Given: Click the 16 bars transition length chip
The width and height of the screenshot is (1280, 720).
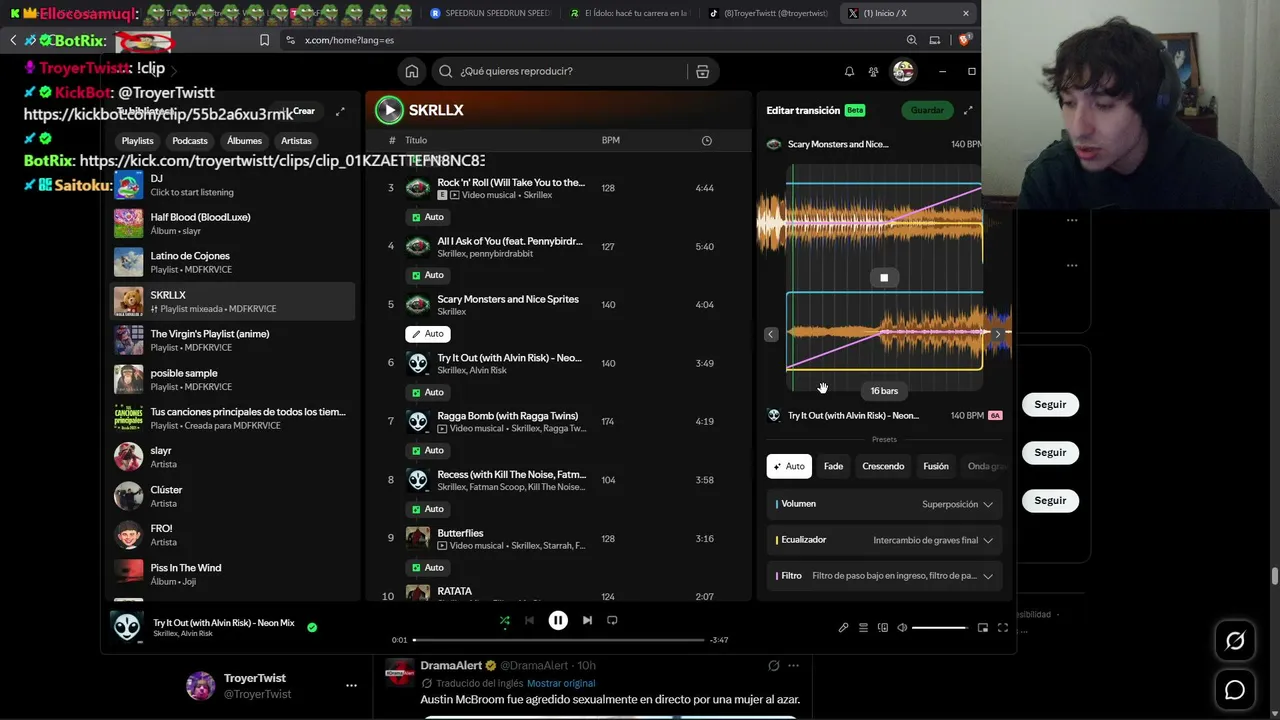Looking at the screenshot, I should tap(884, 391).
